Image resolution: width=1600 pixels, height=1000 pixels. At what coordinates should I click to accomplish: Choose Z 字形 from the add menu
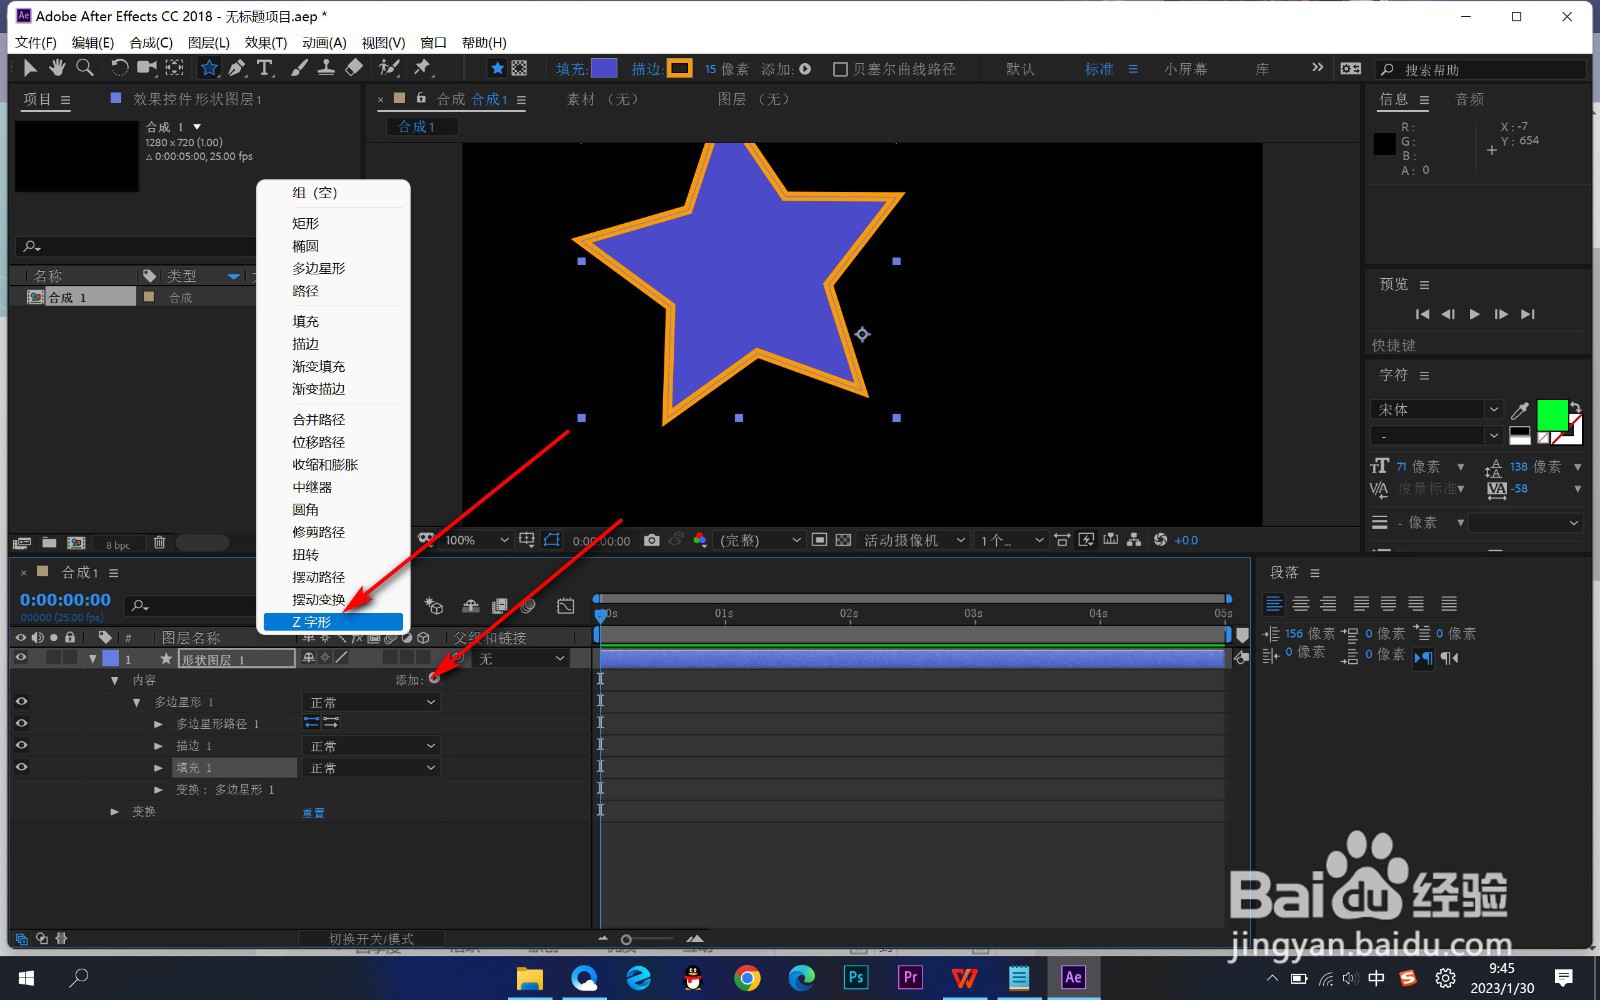click(333, 622)
